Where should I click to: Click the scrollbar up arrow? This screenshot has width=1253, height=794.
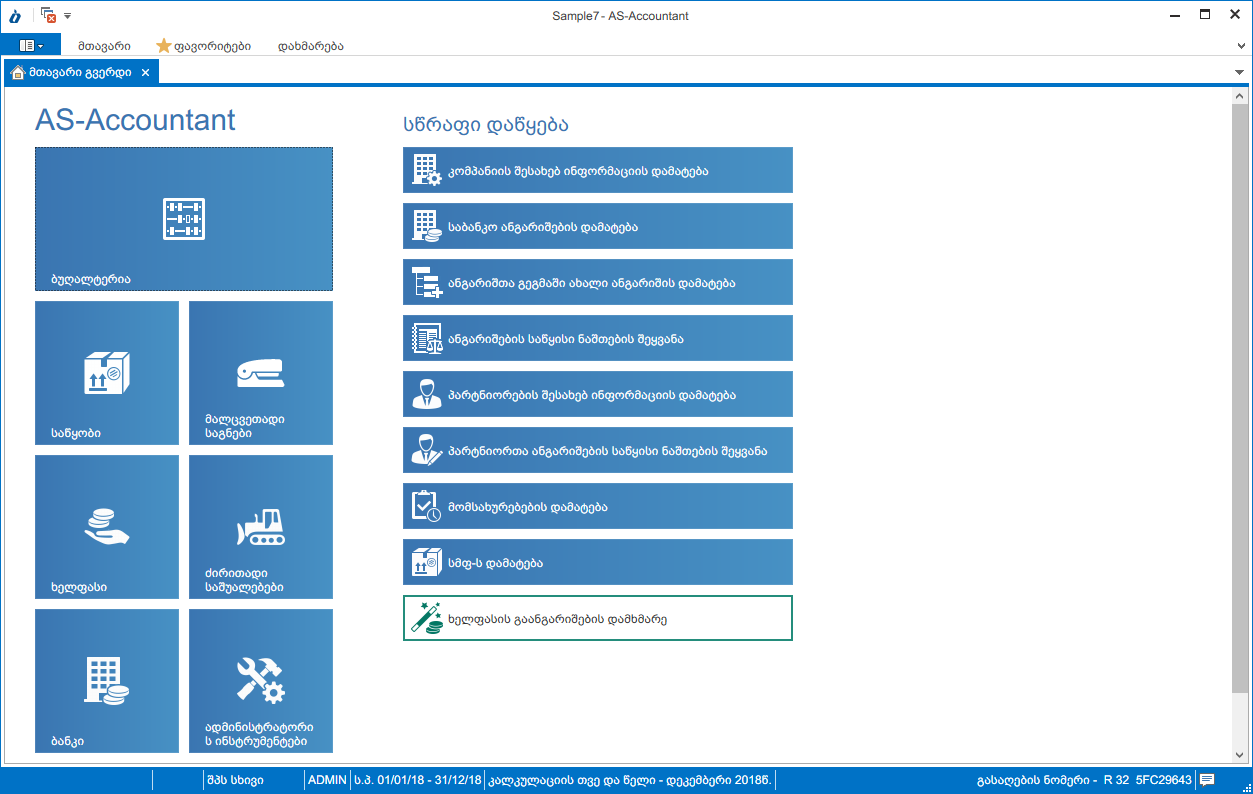point(1240,96)
